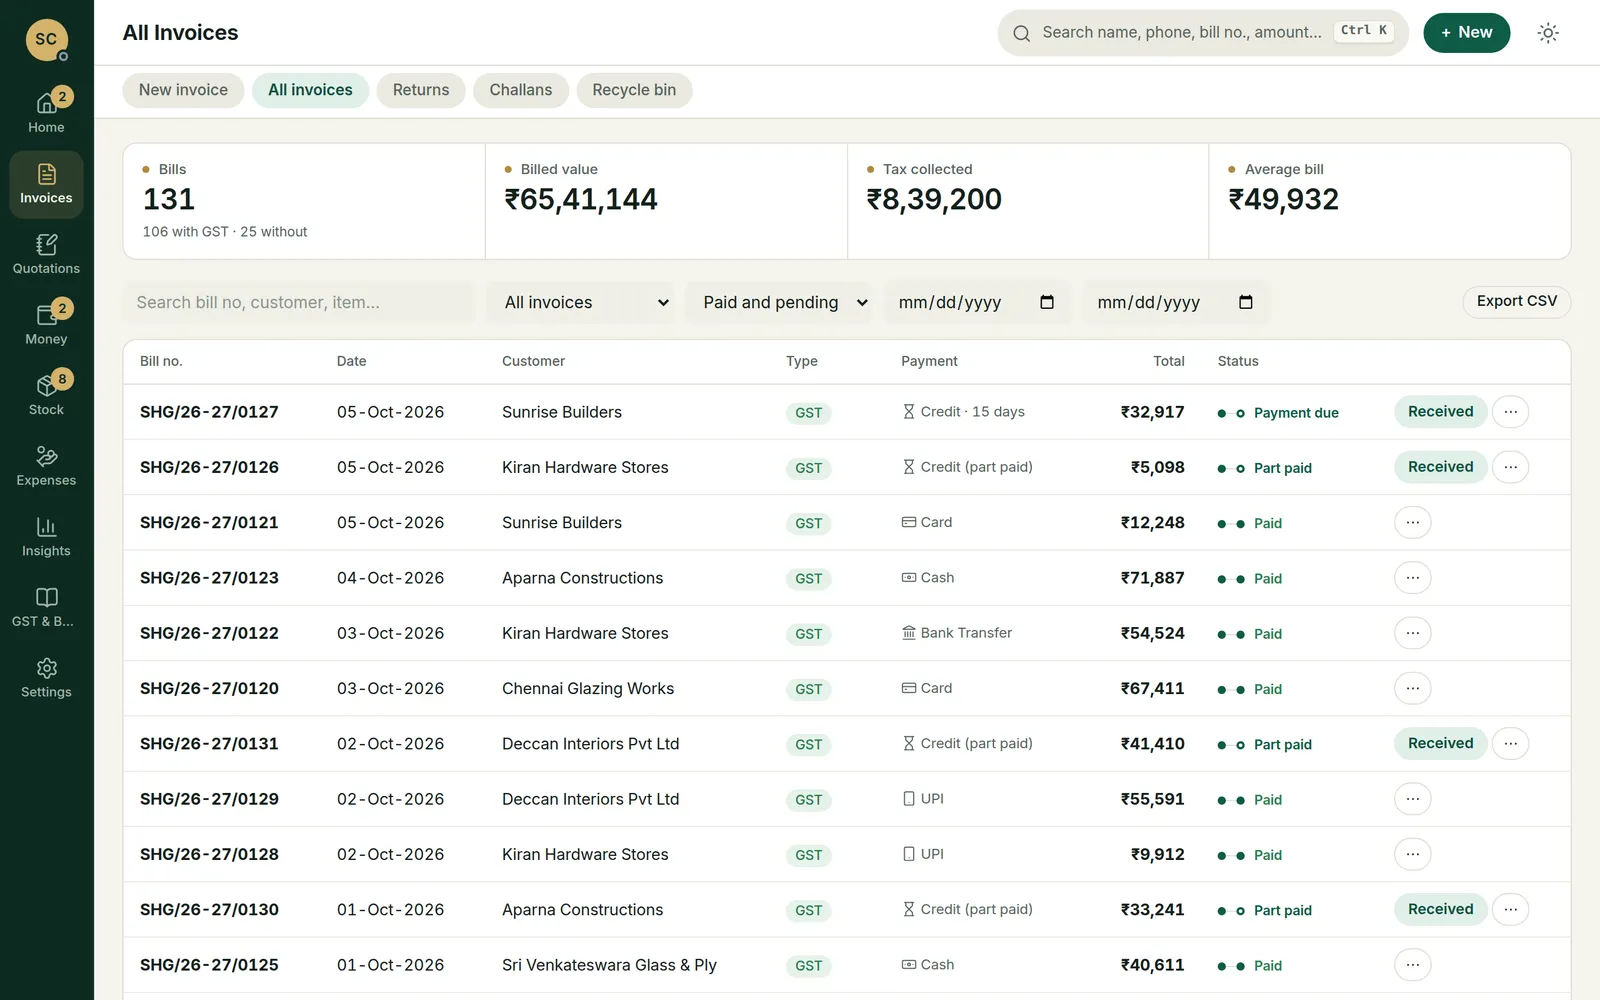
Task: Open the Recycle bin tab
Action: (x=634, y=90)
